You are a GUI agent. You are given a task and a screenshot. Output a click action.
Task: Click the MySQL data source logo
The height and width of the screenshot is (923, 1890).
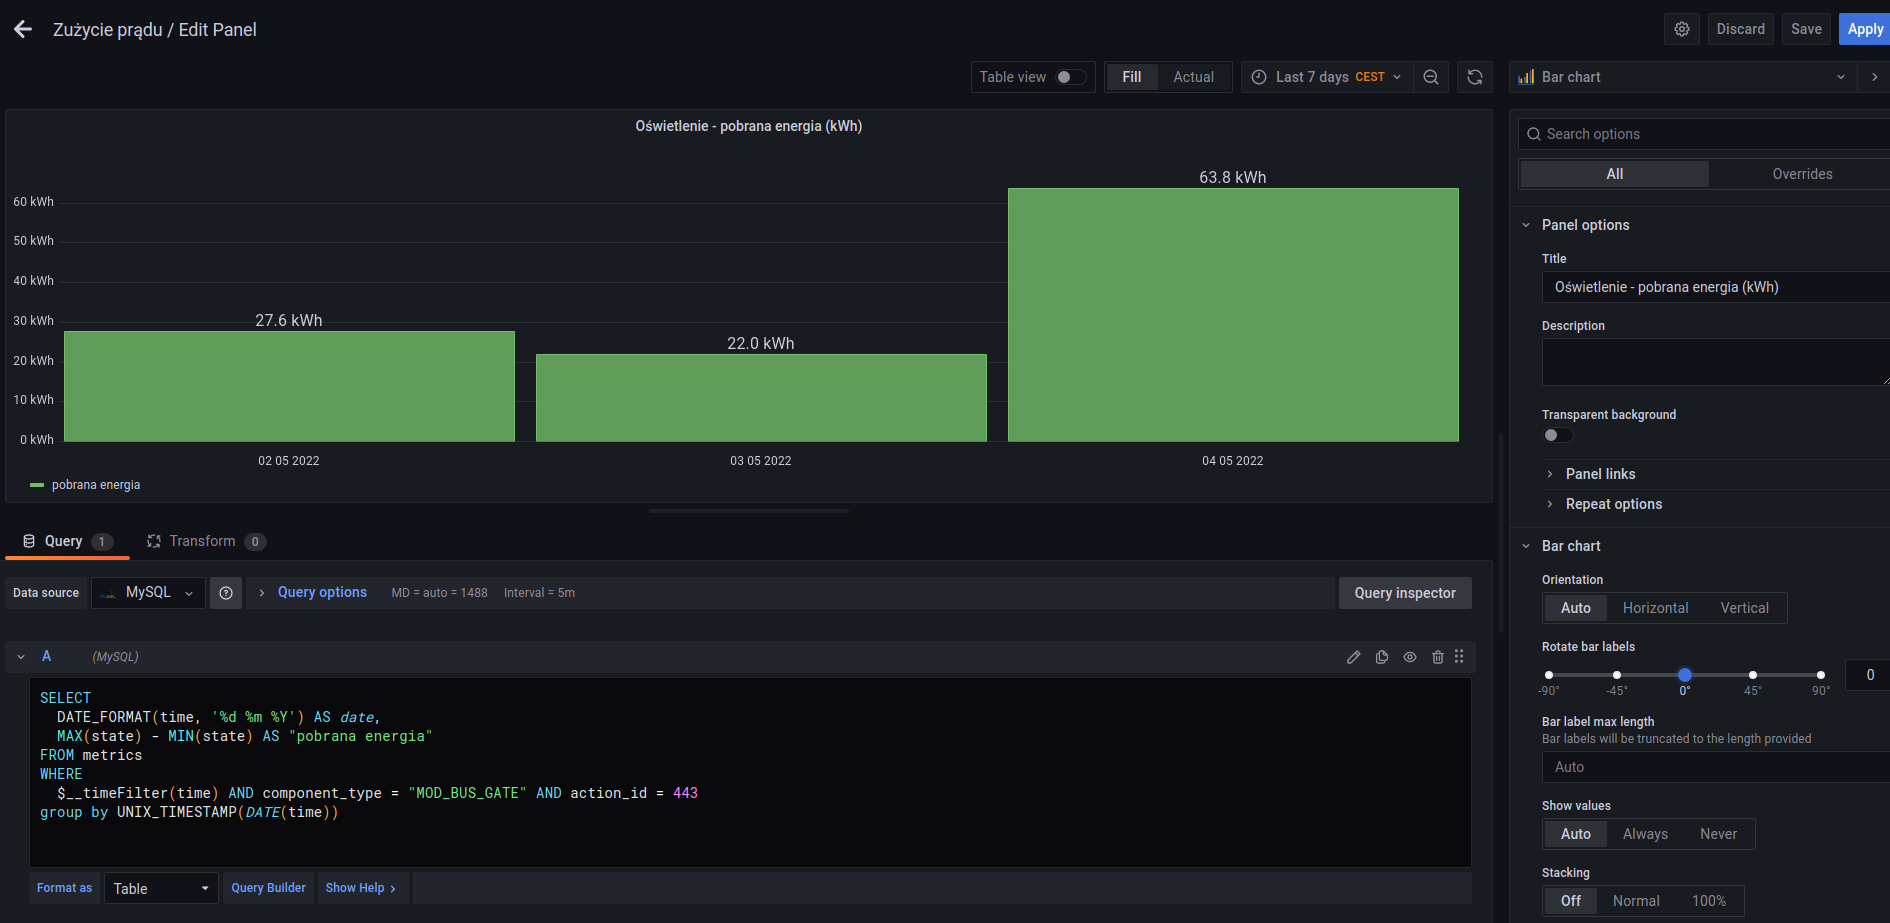(x=108, y=593)
